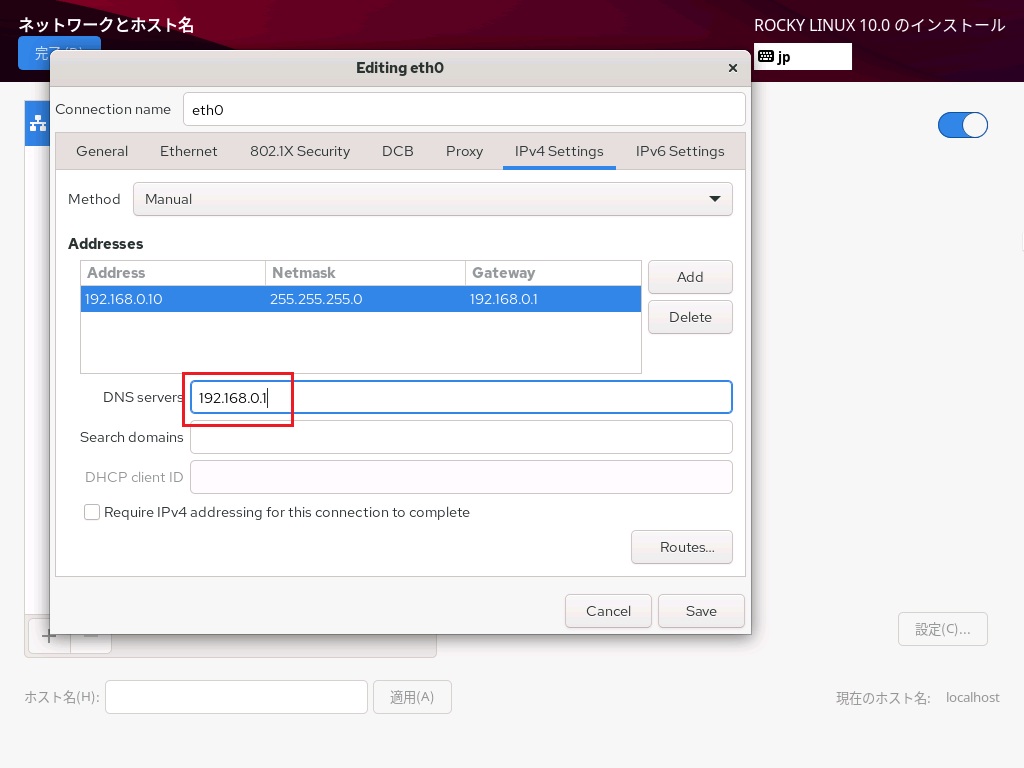Screen dimensions: 1024x768
Task: Enable Require IPv4 addressing checkbox
Action: pos(92,512)
